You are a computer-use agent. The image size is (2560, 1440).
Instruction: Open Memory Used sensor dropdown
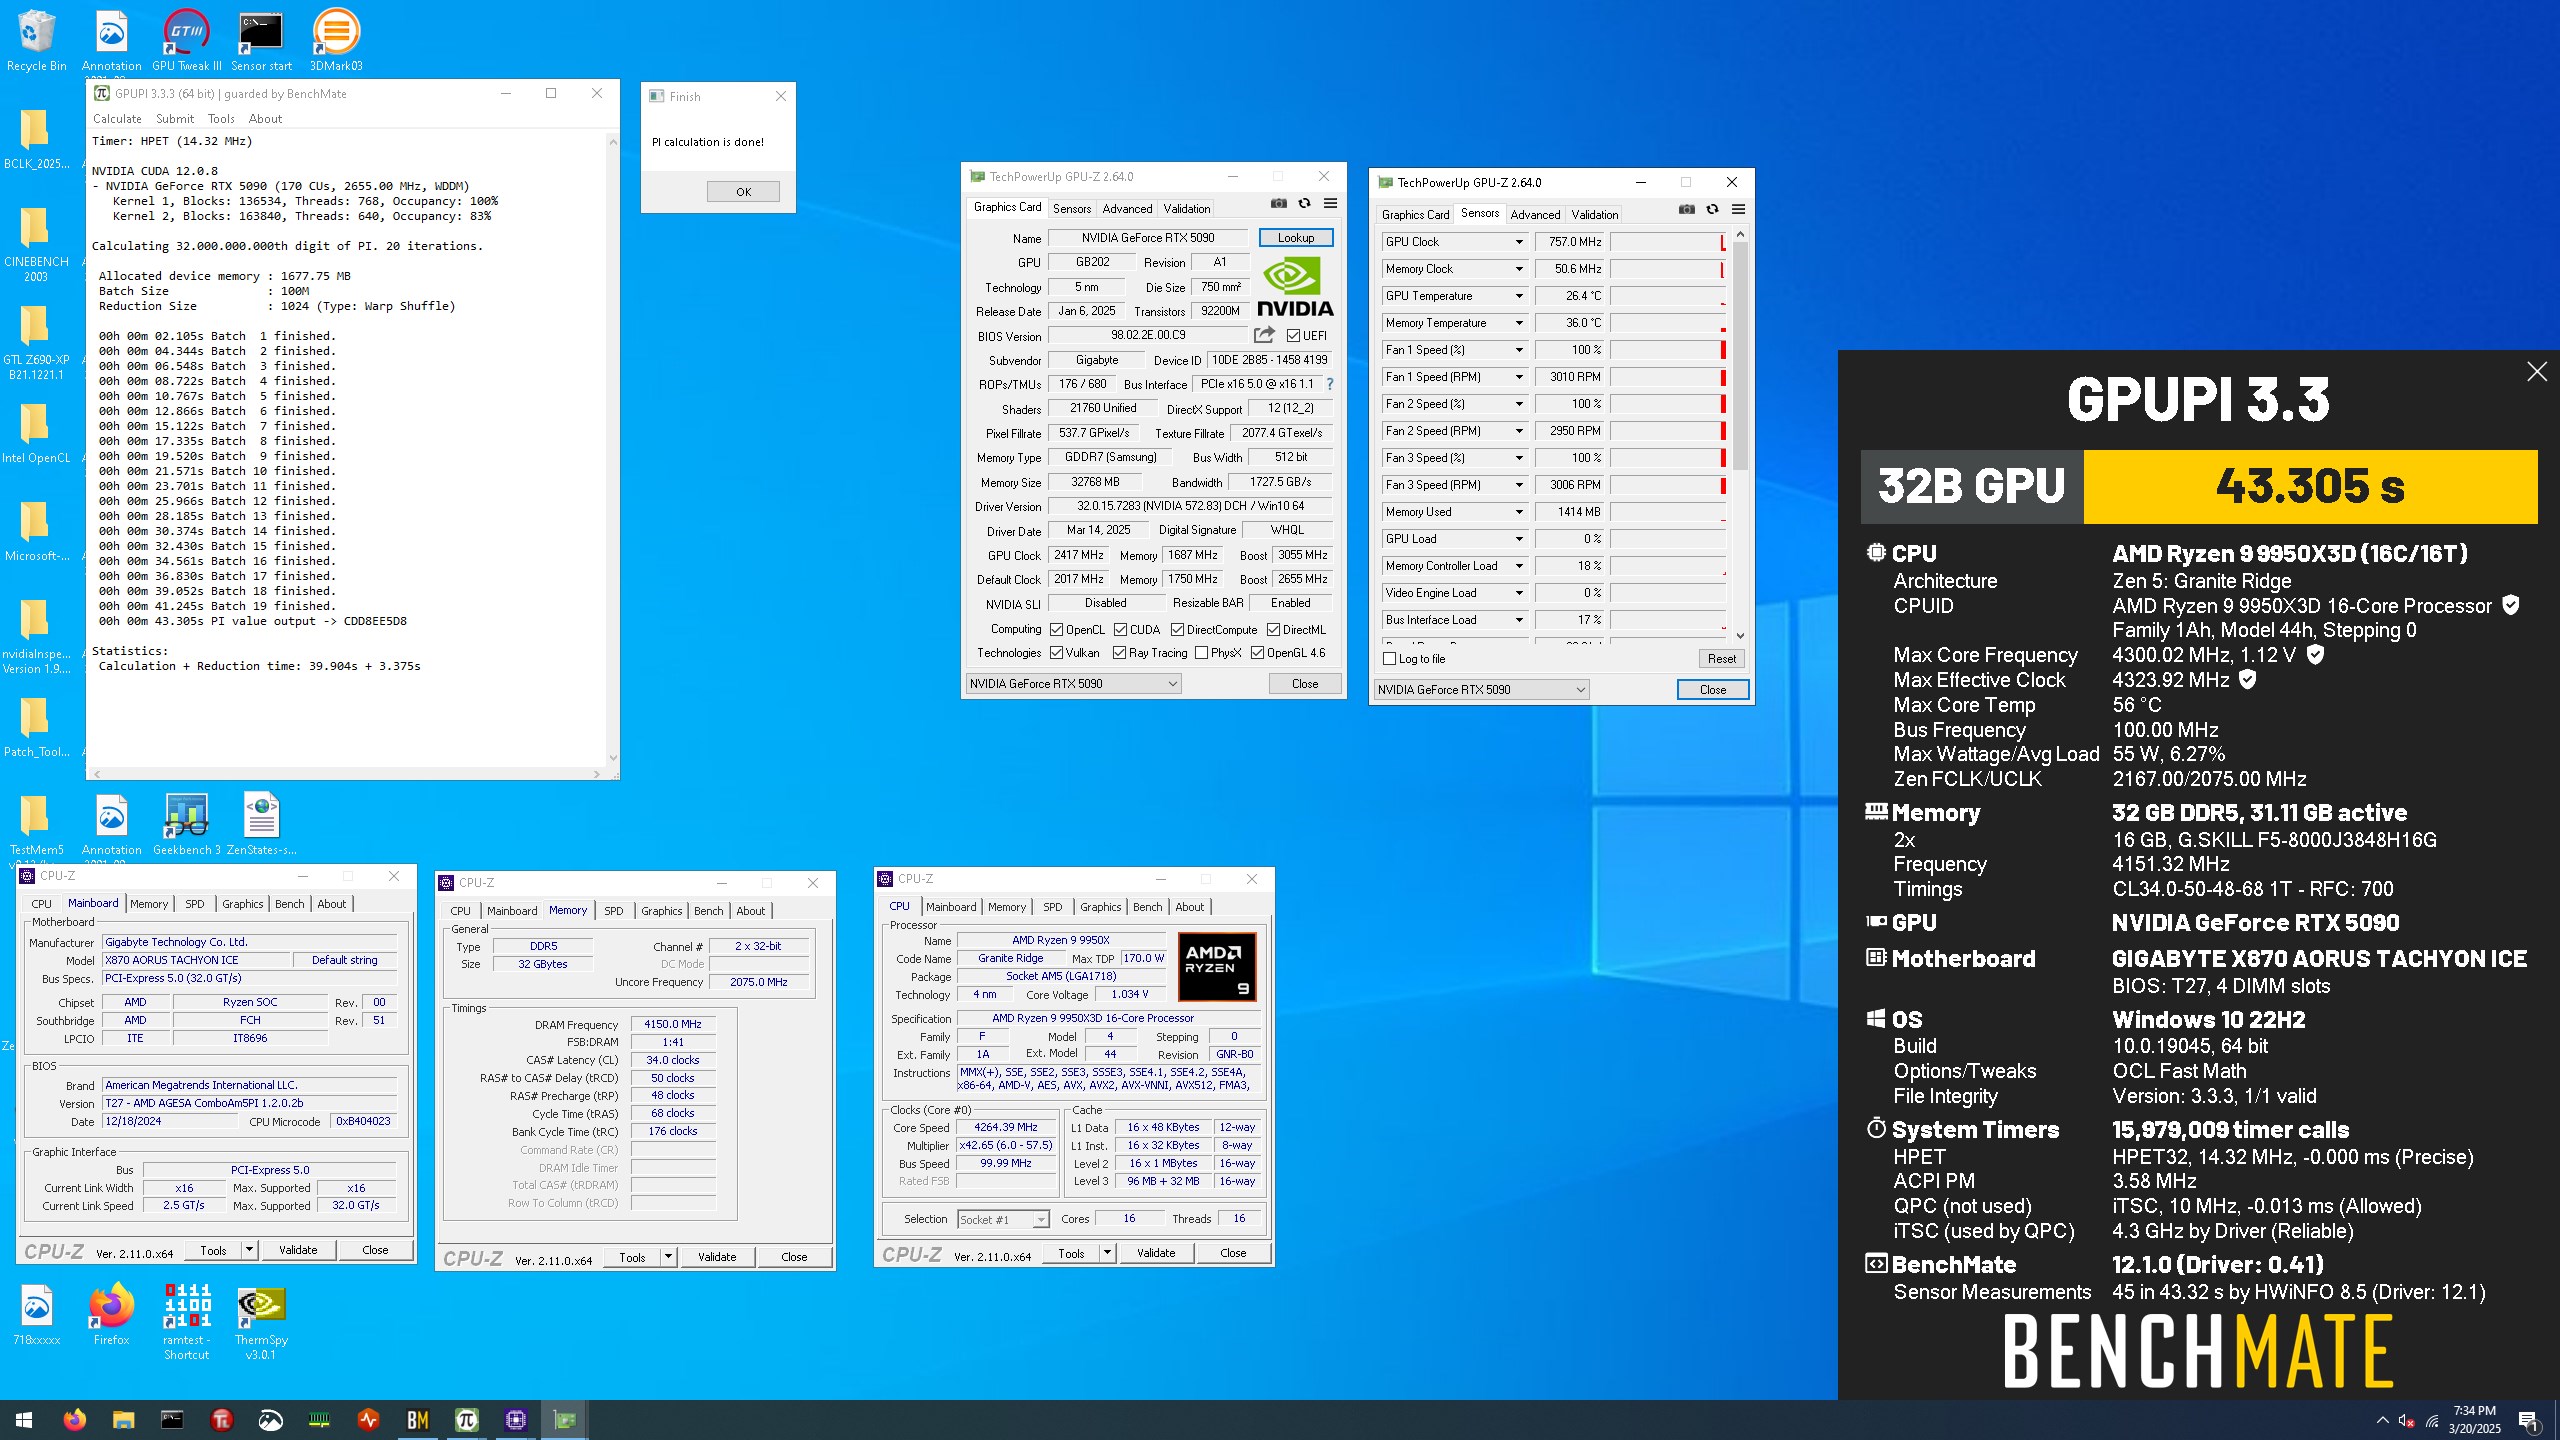point(1518,512)
